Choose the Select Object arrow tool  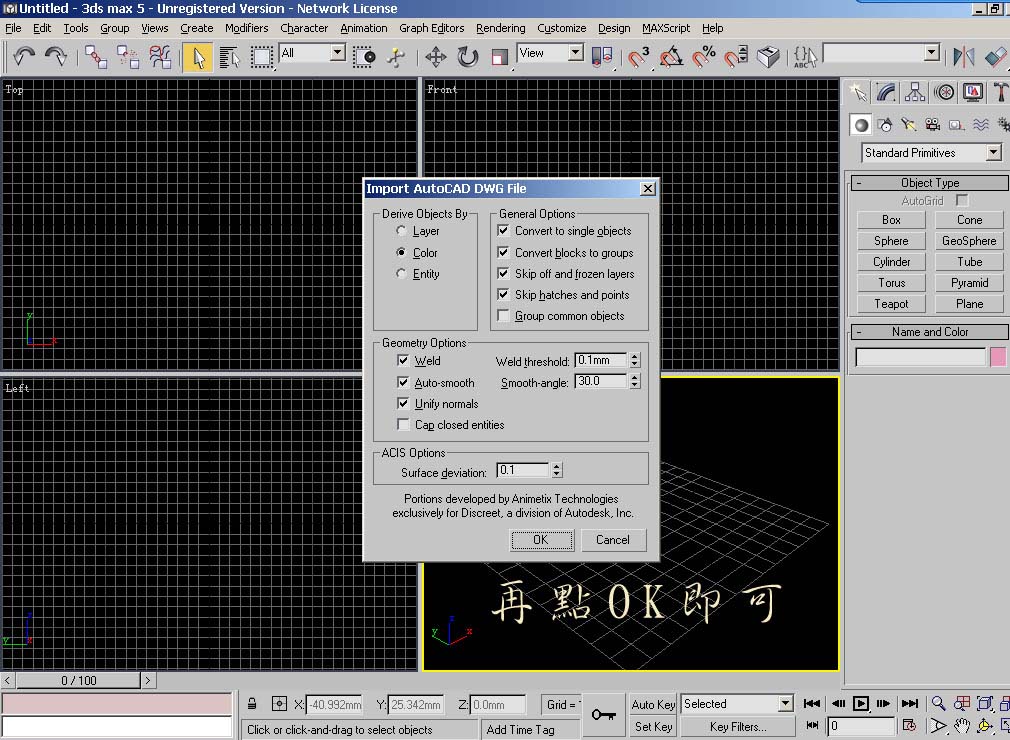[198, 57]
